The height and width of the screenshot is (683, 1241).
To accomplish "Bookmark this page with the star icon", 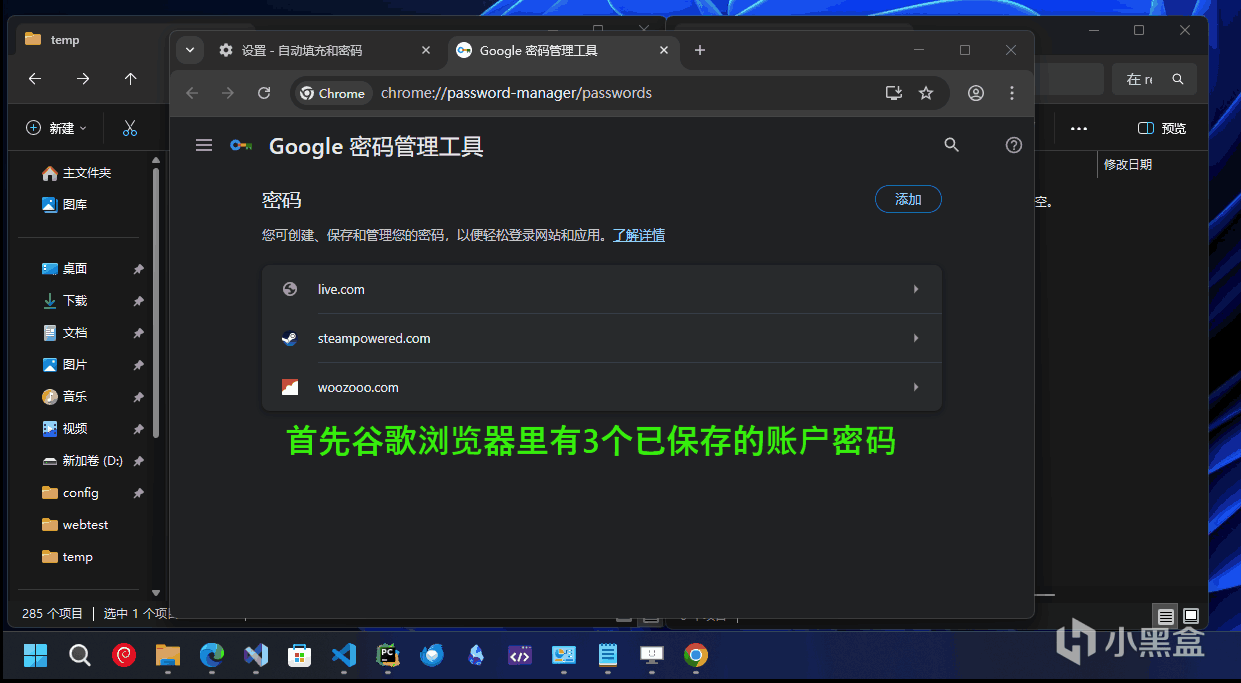I will pyautogui.click(x=926, y=92).
